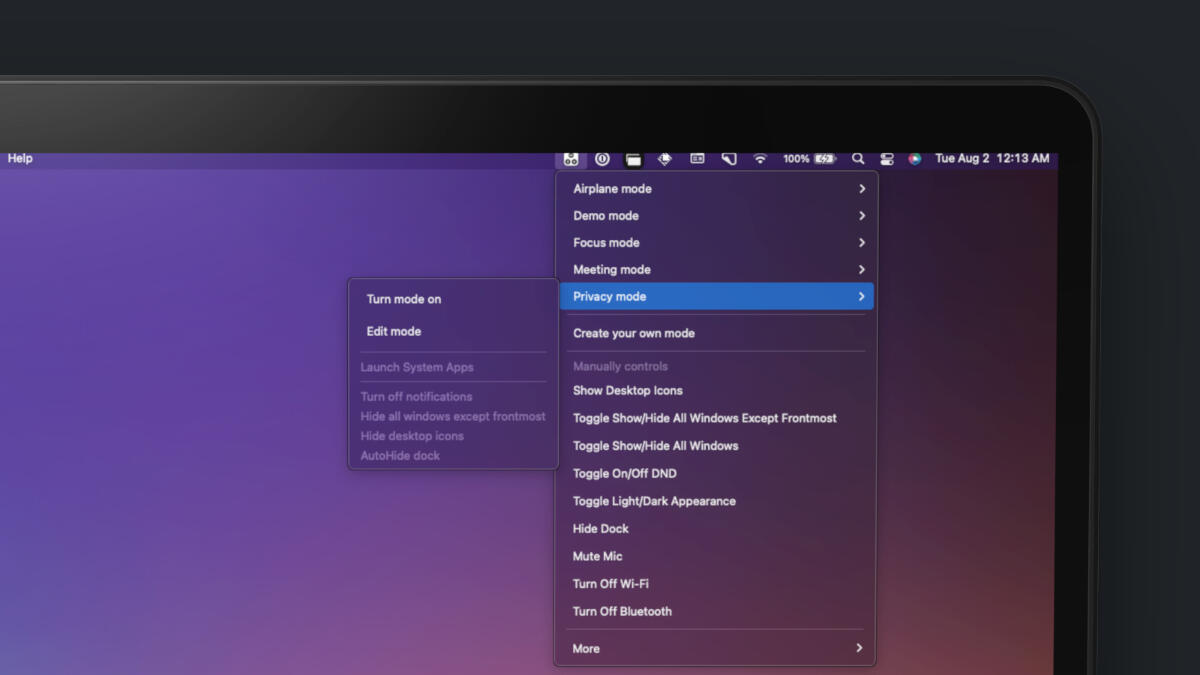
Task: Open the Wi-Fi status icon
Action: coord(760,159)
